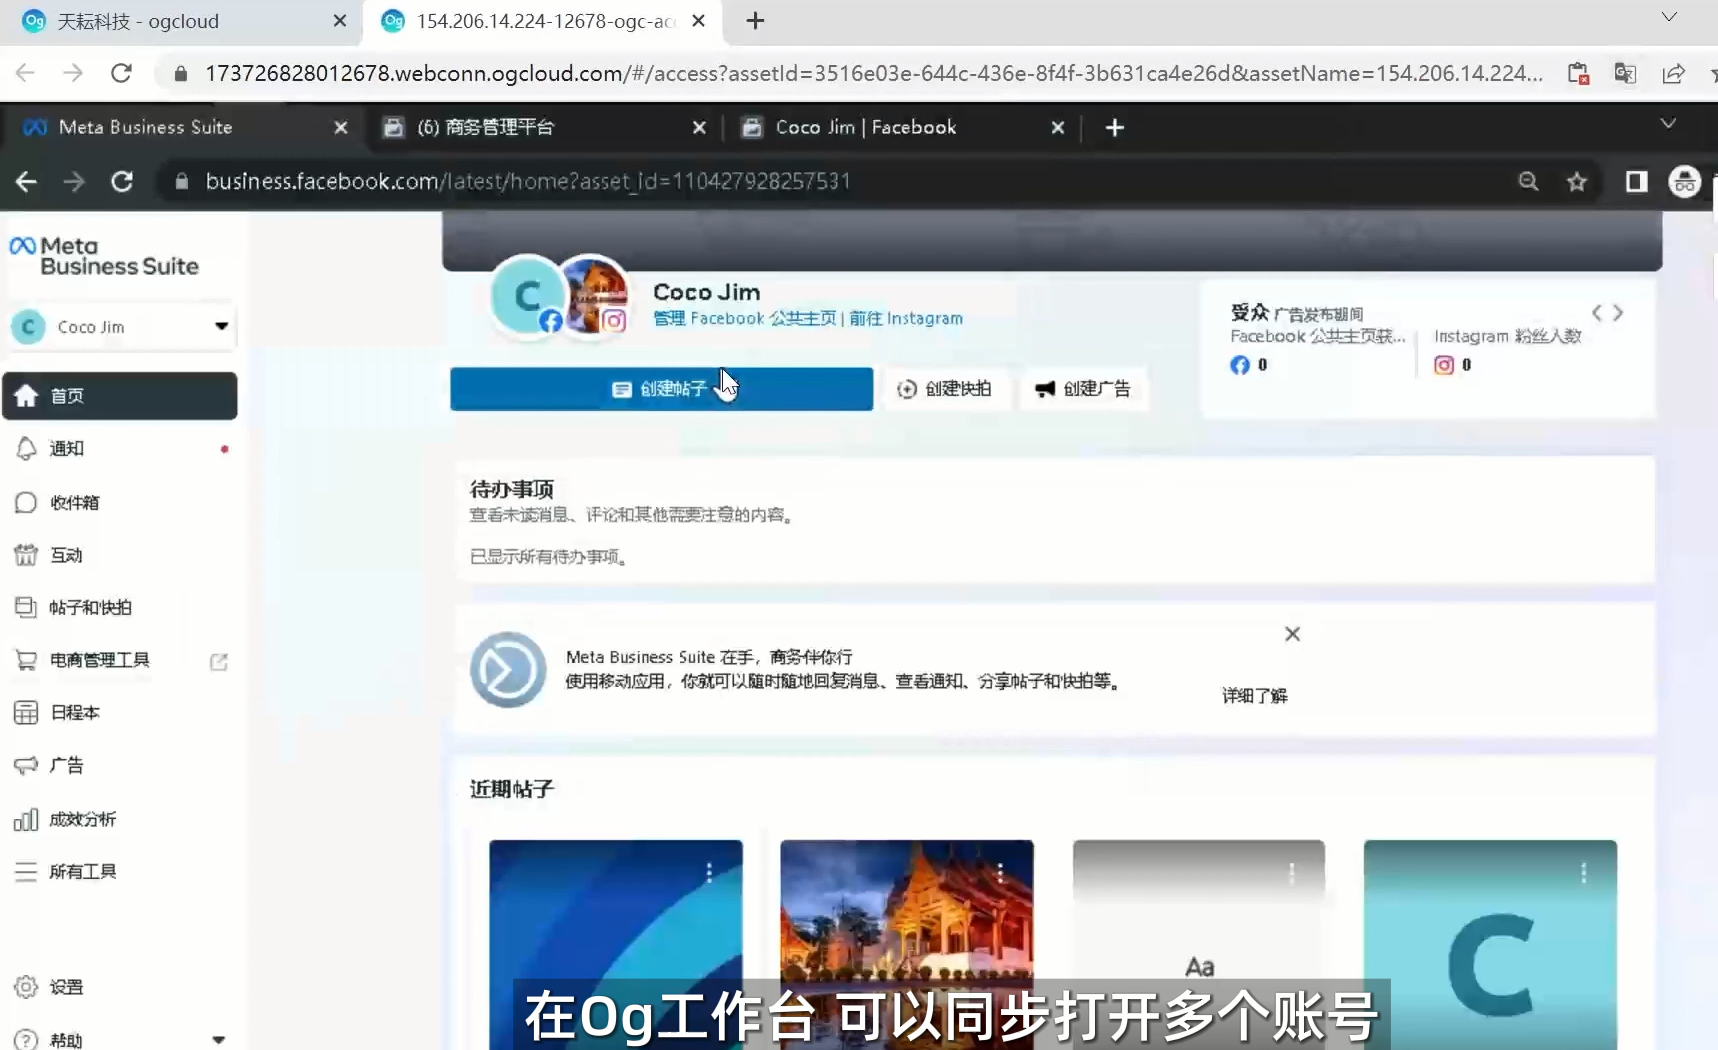Close the 154.206.14.224 outer tab
The height and width of the screenshot is (1050, 1718).
coord(699,20)
